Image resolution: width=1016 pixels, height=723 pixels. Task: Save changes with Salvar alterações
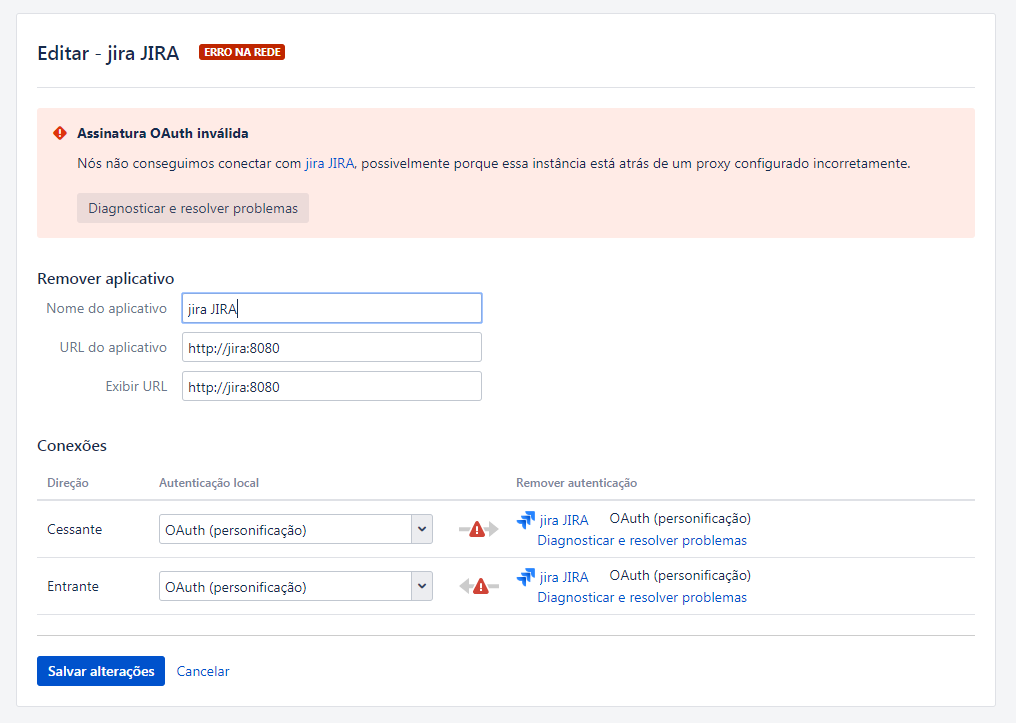[x=101, y=671]
